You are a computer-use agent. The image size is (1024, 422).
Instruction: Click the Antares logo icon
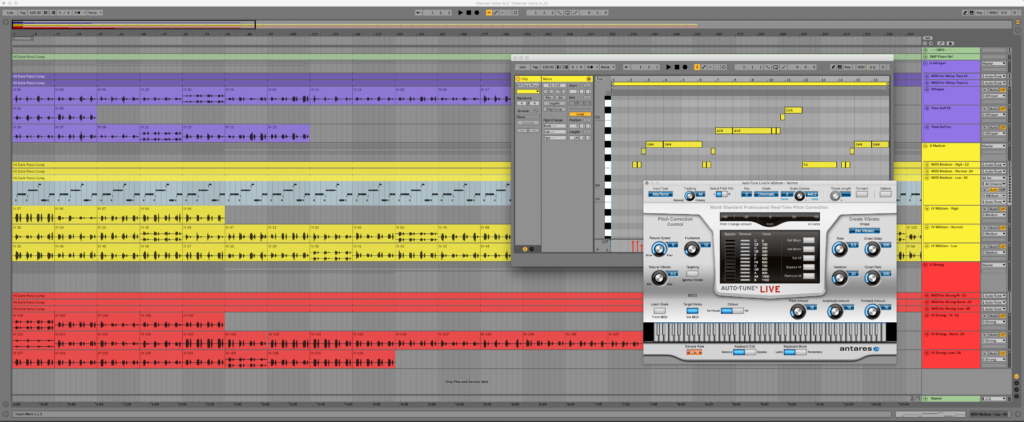click(x=876, y=349)
